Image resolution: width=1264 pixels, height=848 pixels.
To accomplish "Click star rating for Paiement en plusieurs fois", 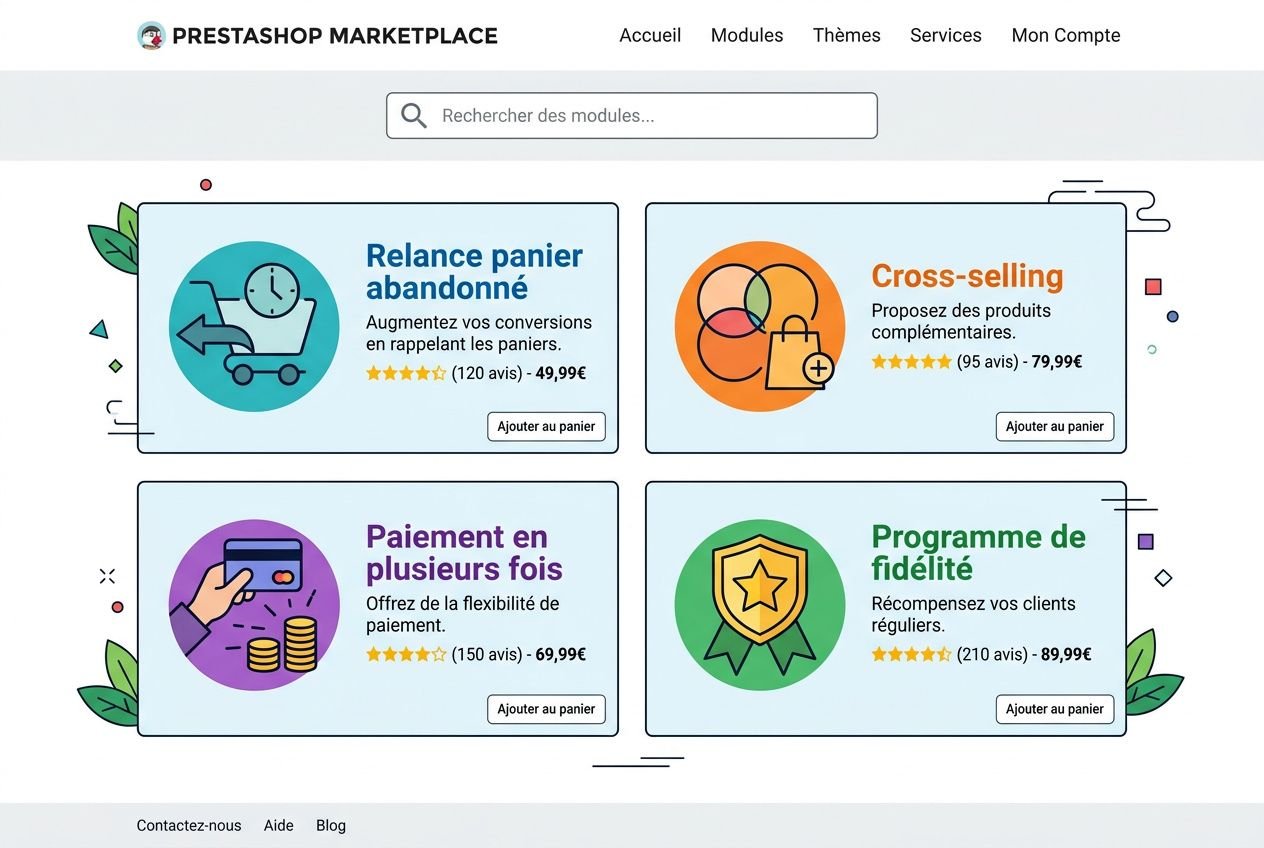I will [406, 655].
